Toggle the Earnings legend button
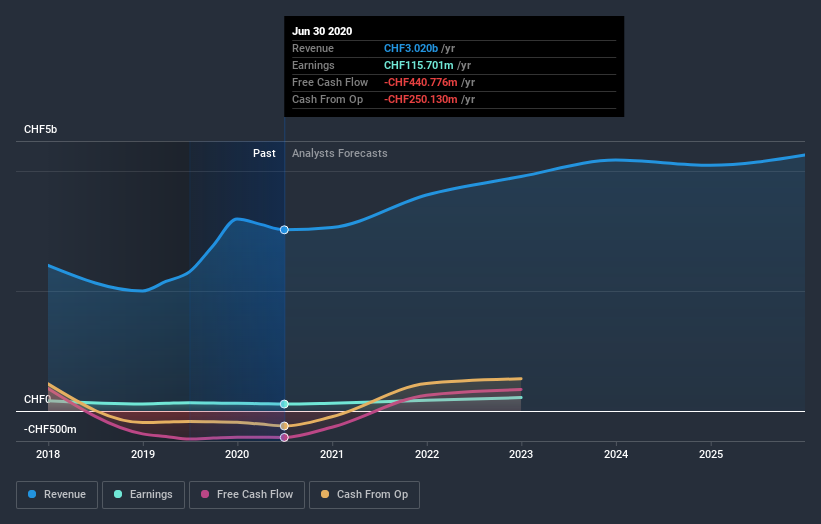 point(143,495)
